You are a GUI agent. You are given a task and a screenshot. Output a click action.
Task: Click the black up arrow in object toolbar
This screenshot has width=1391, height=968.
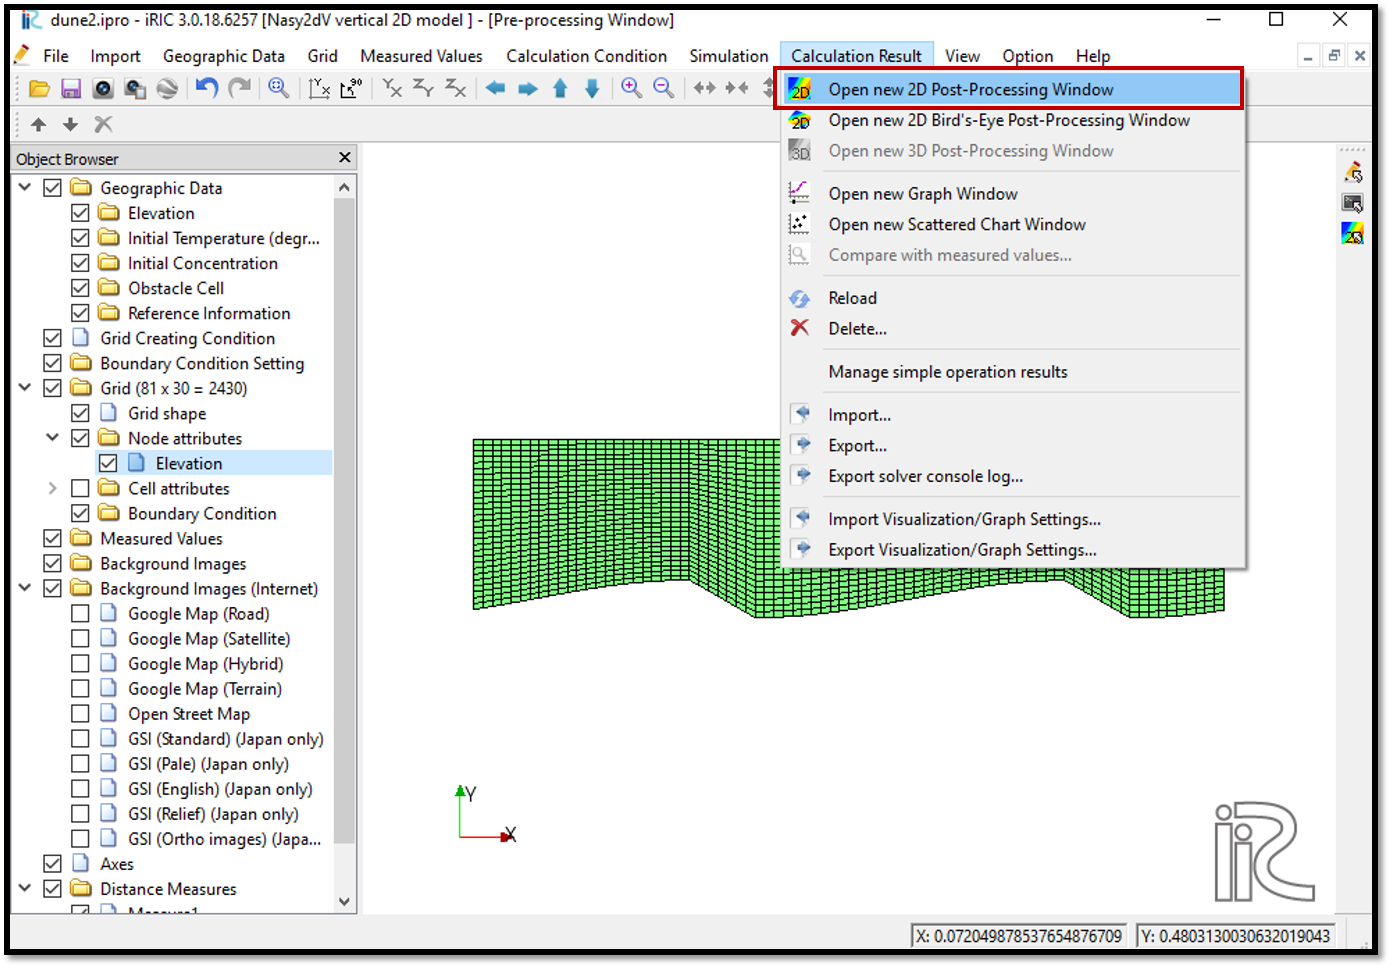(x=39, y=124)
